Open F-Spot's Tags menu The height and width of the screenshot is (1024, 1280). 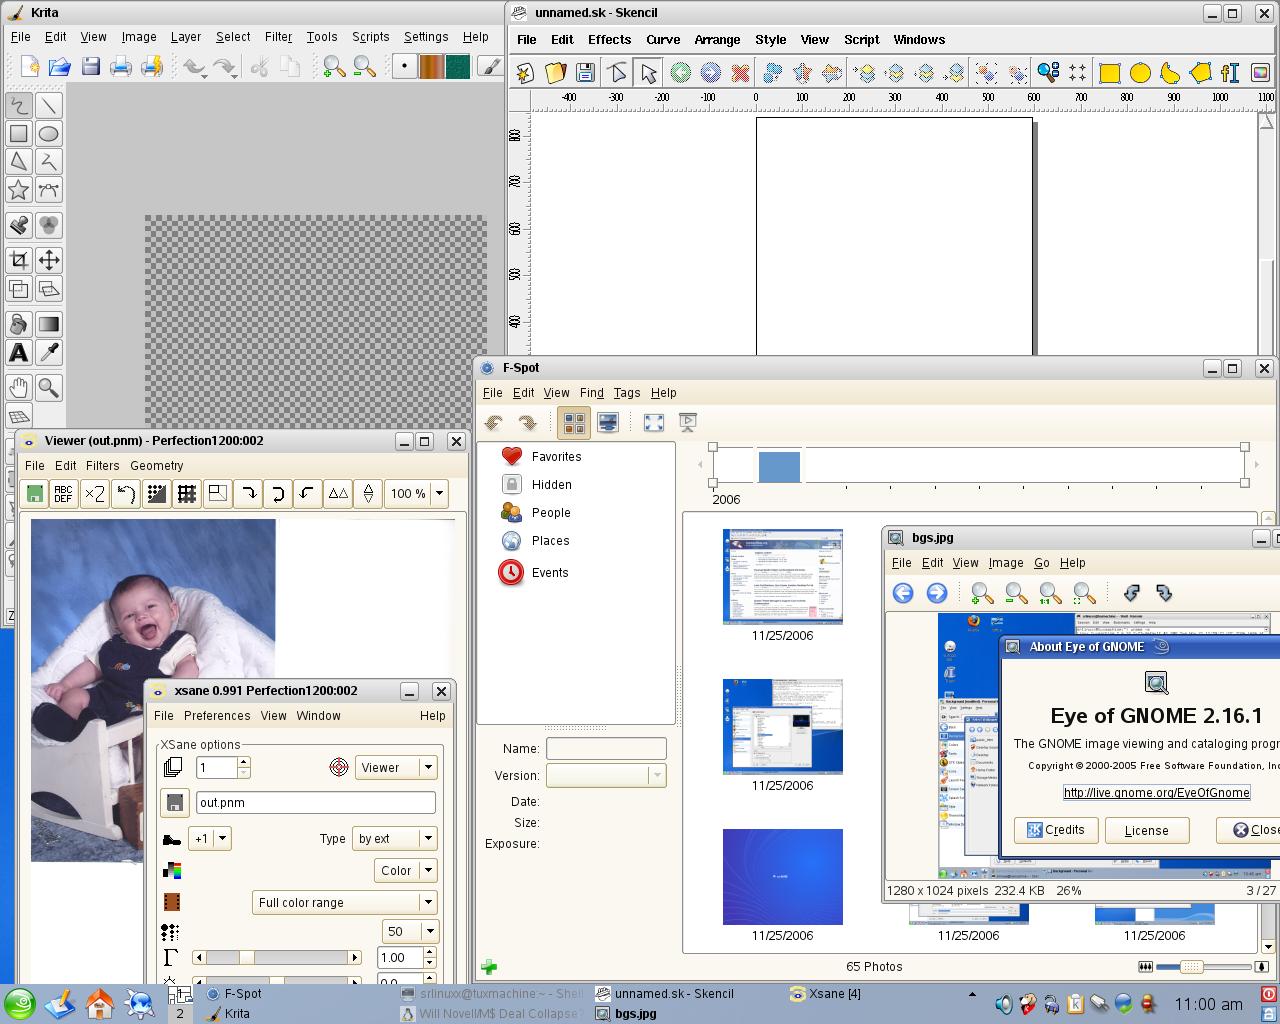[x=626, y=393]
